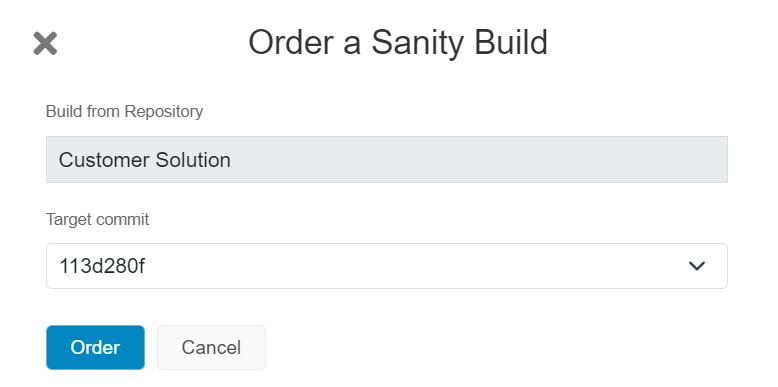778x387 pixels.
Task: Choose the gray Cancel button
Action: pyautogui.click(x=211, y=347)
